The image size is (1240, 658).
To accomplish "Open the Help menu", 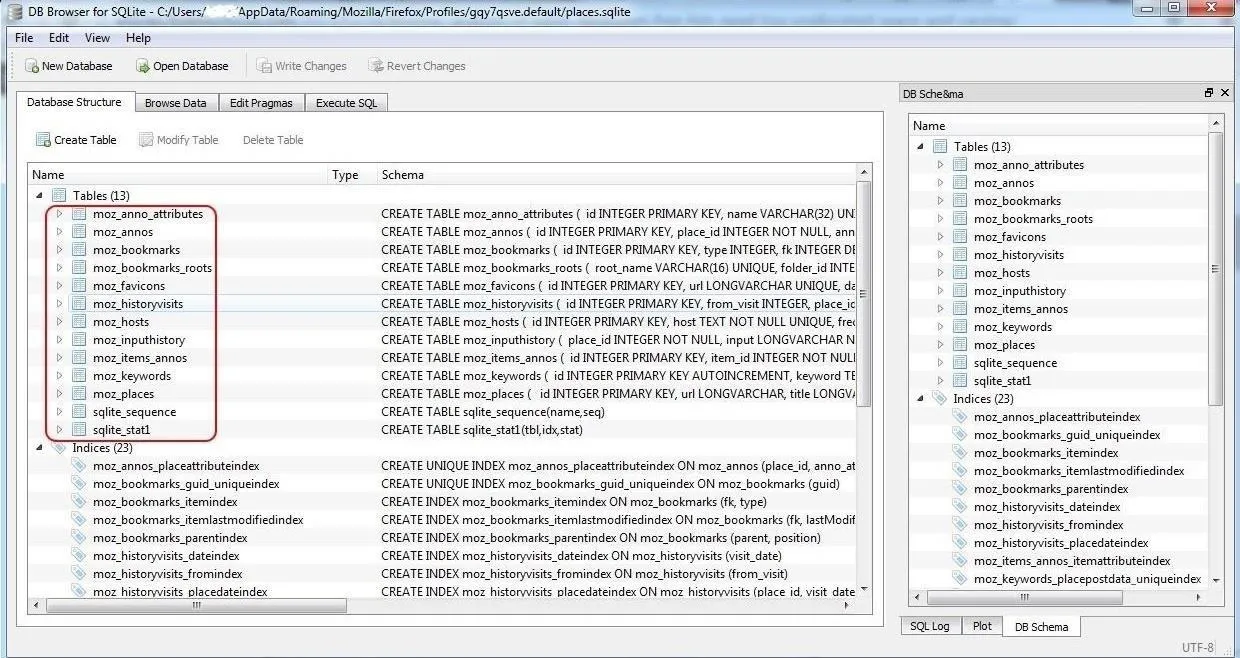I will click(138, 38).
